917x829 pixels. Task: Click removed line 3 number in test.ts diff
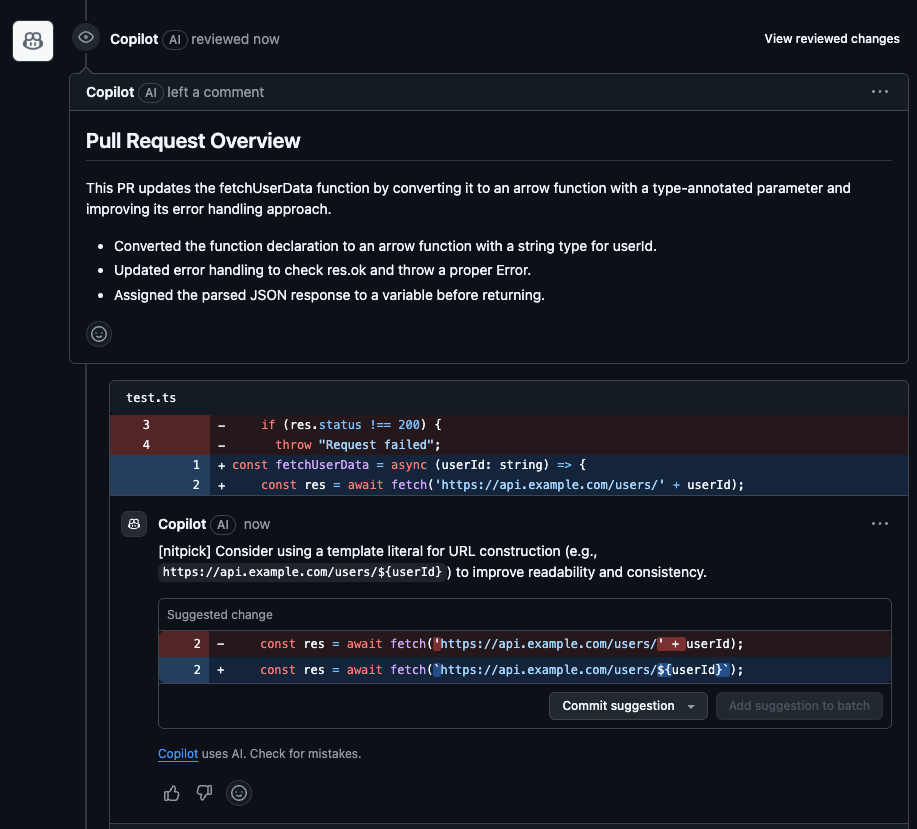pos(146,425)
